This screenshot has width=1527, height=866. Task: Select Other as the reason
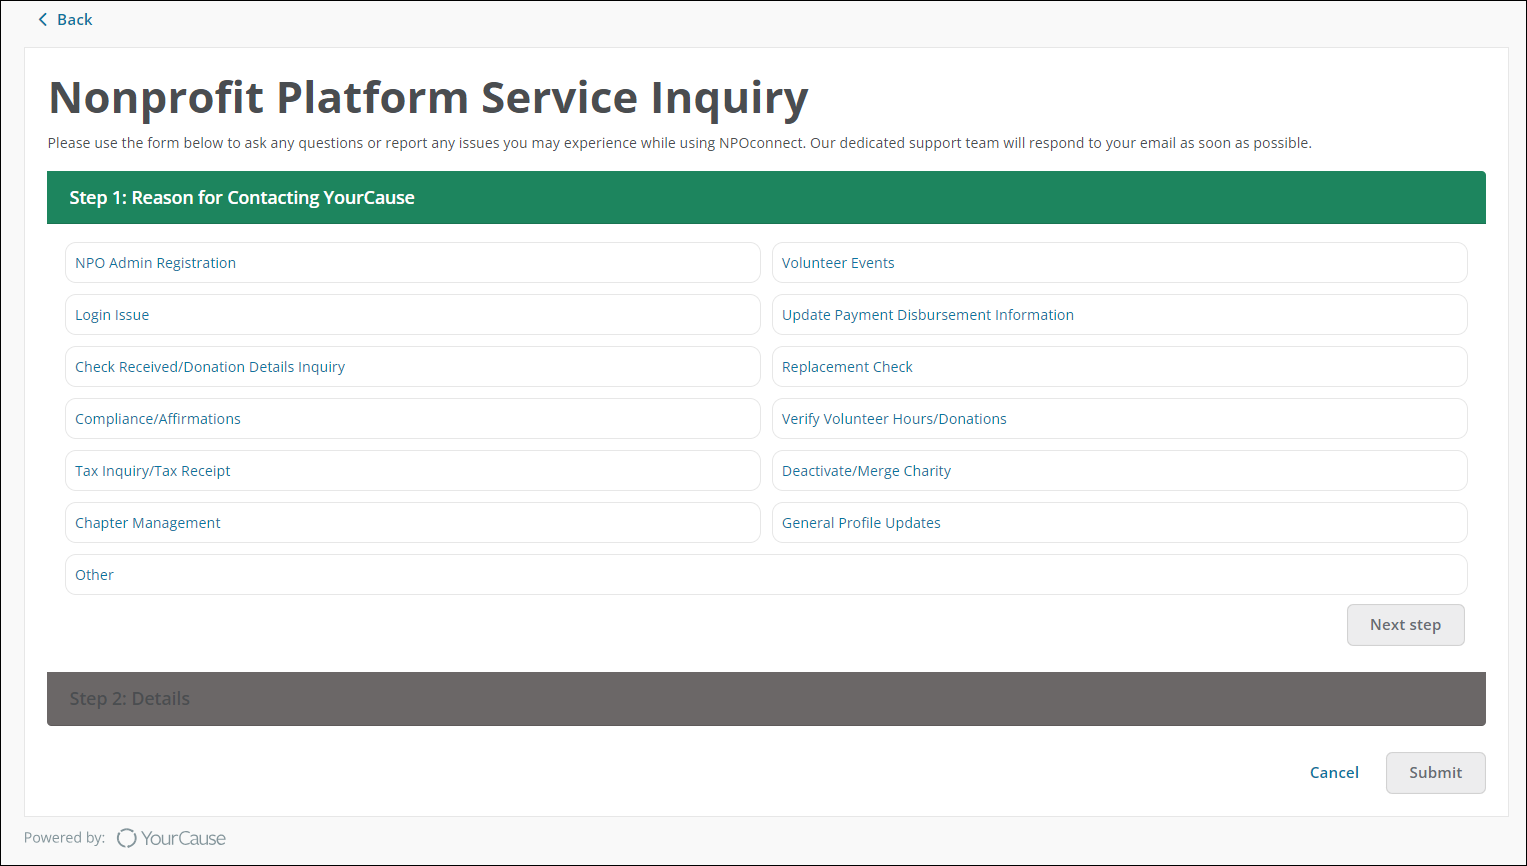(765, 575)
